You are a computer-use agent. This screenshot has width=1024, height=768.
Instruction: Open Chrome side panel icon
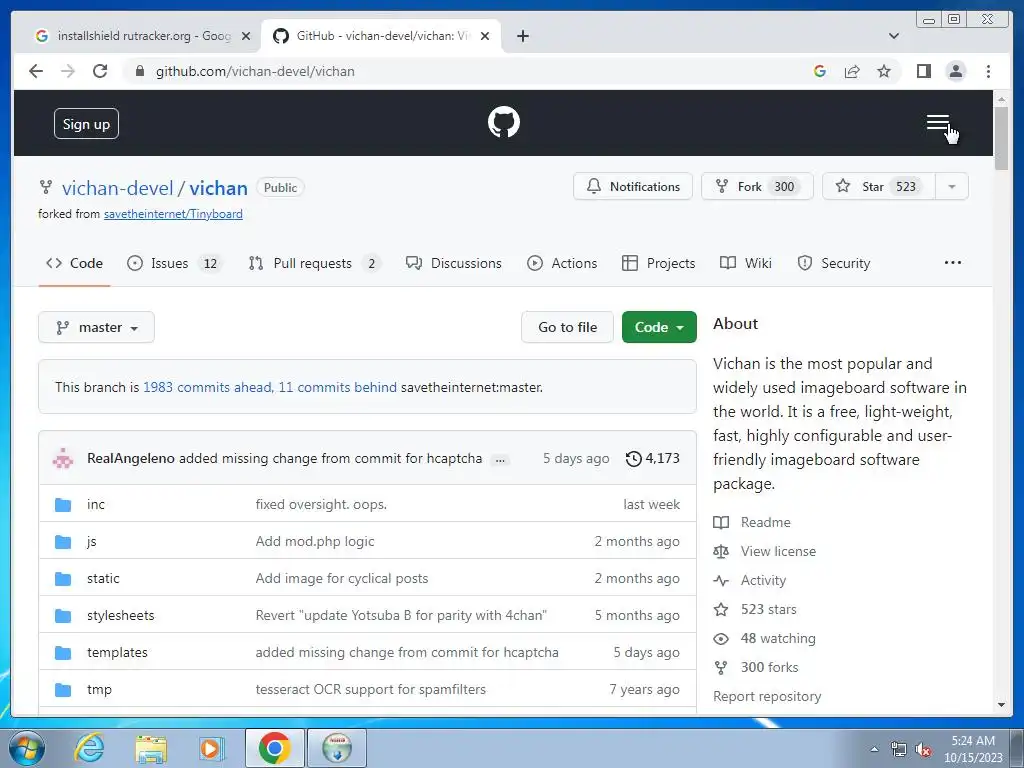coord(923,71)
